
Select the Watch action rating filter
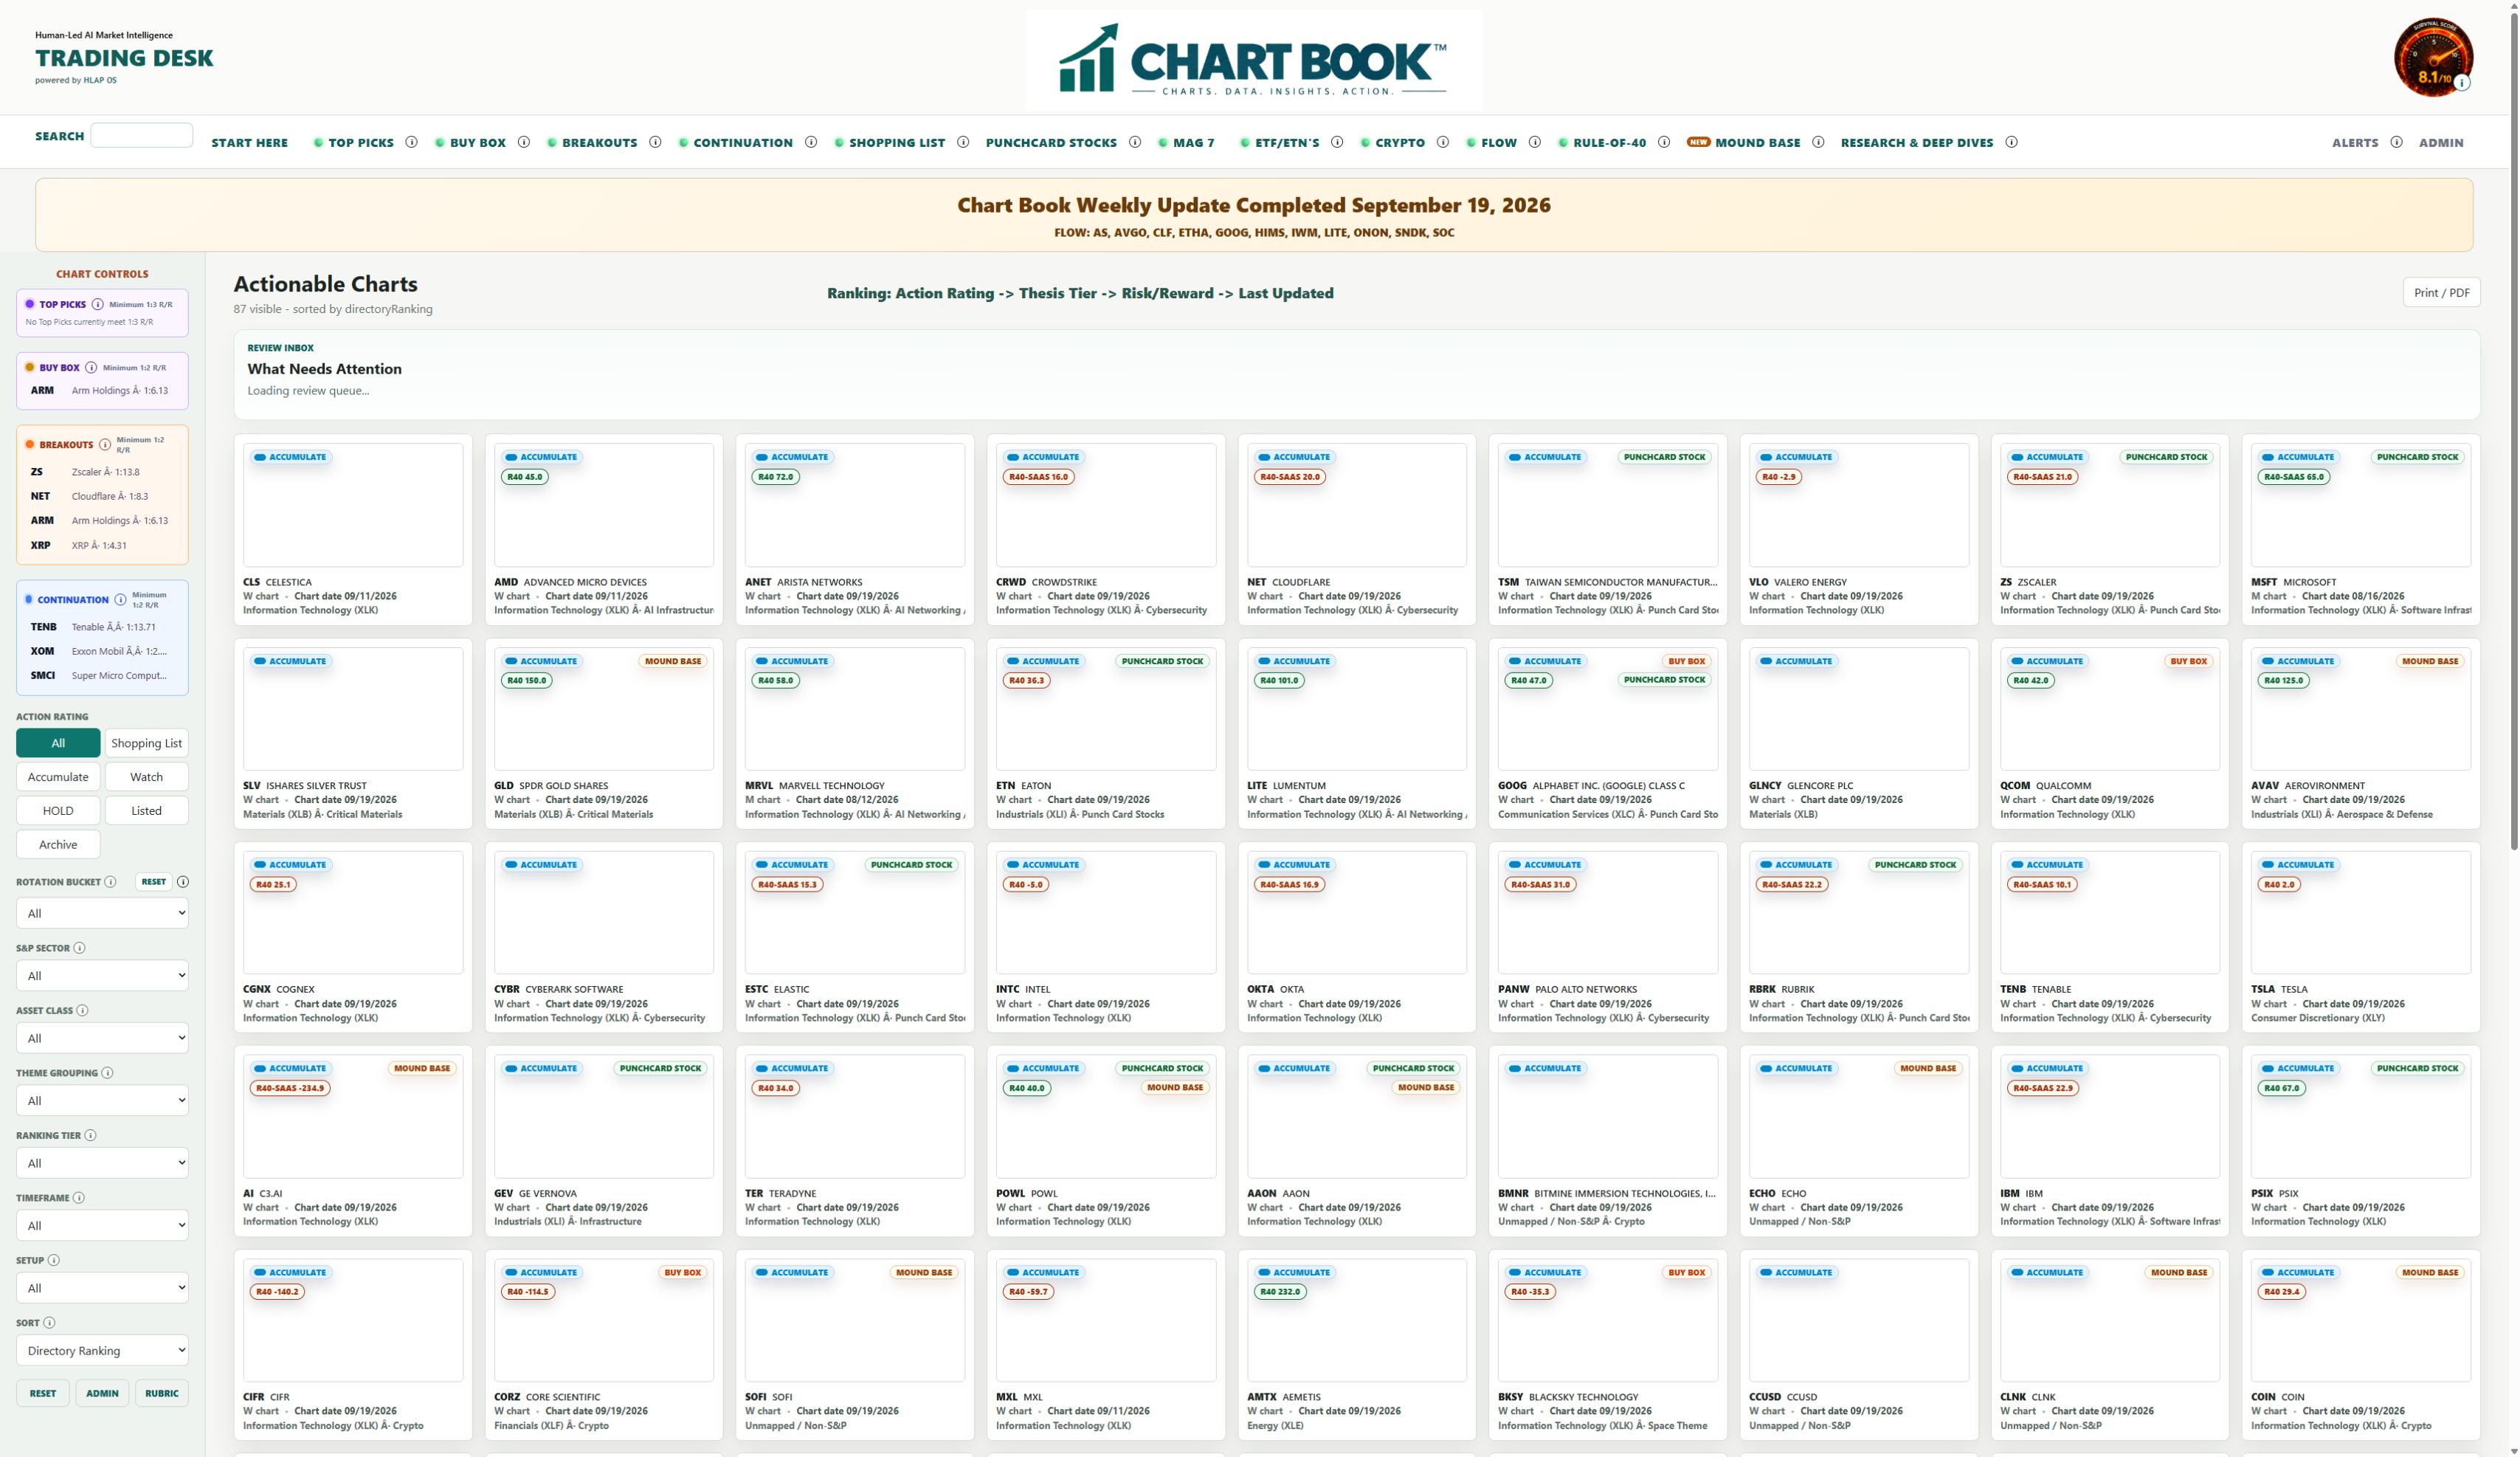coord(146,777)
